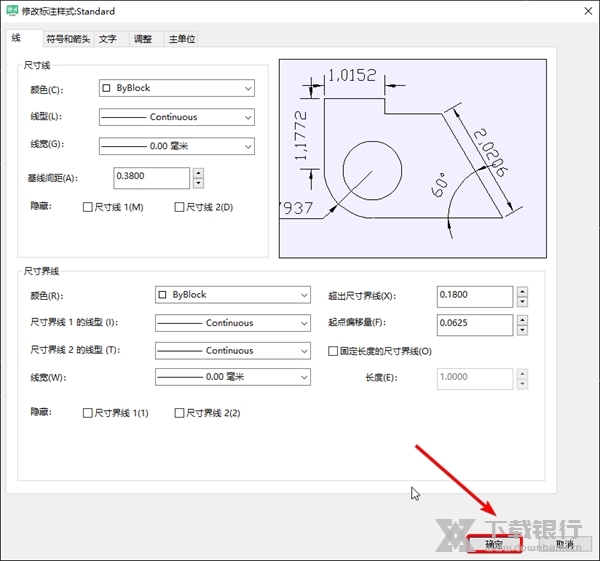Screen dimensions: 600x561
Task: Open dimension line 线型(L) dropdown
Action: (177, 117)
